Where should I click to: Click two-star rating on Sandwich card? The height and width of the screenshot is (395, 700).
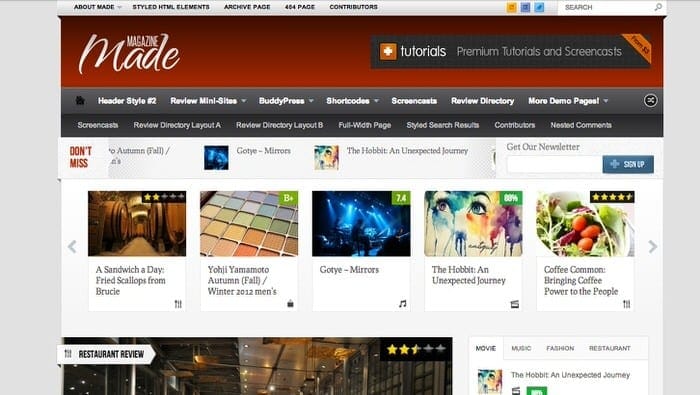[164, 197]
